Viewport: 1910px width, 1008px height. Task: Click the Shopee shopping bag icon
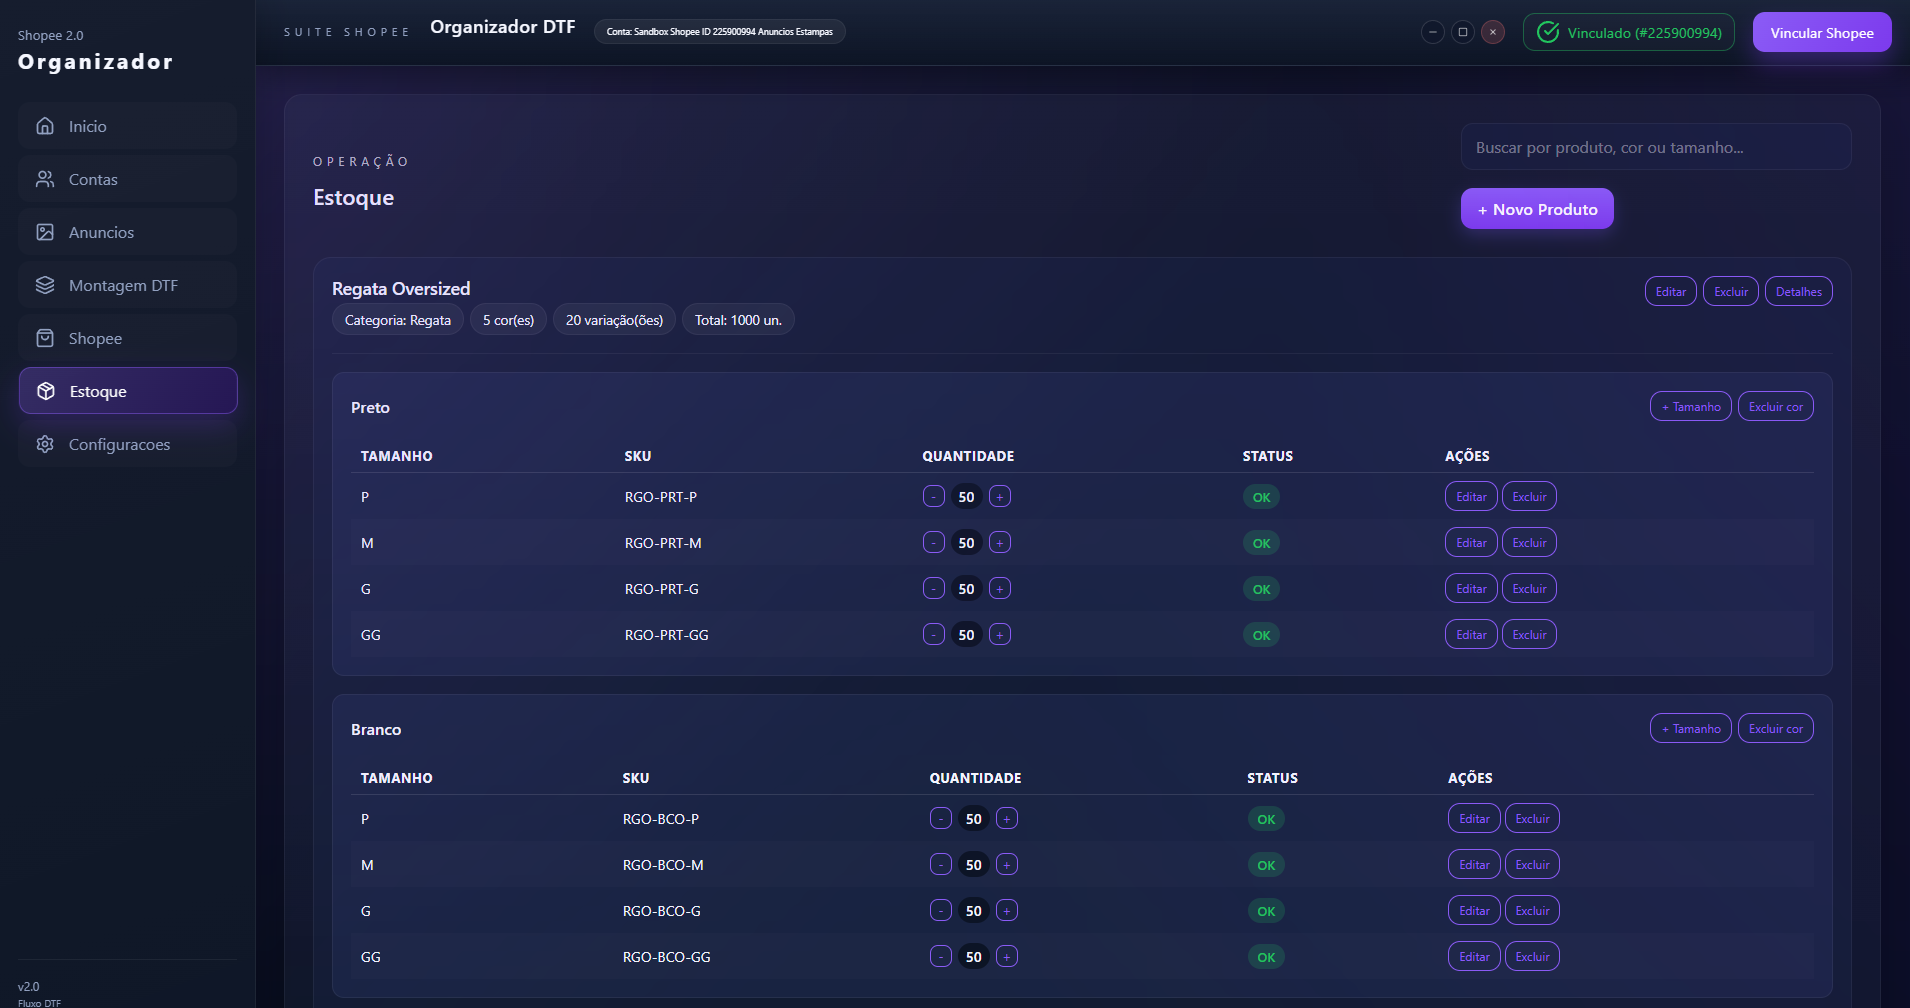point(45,338)
